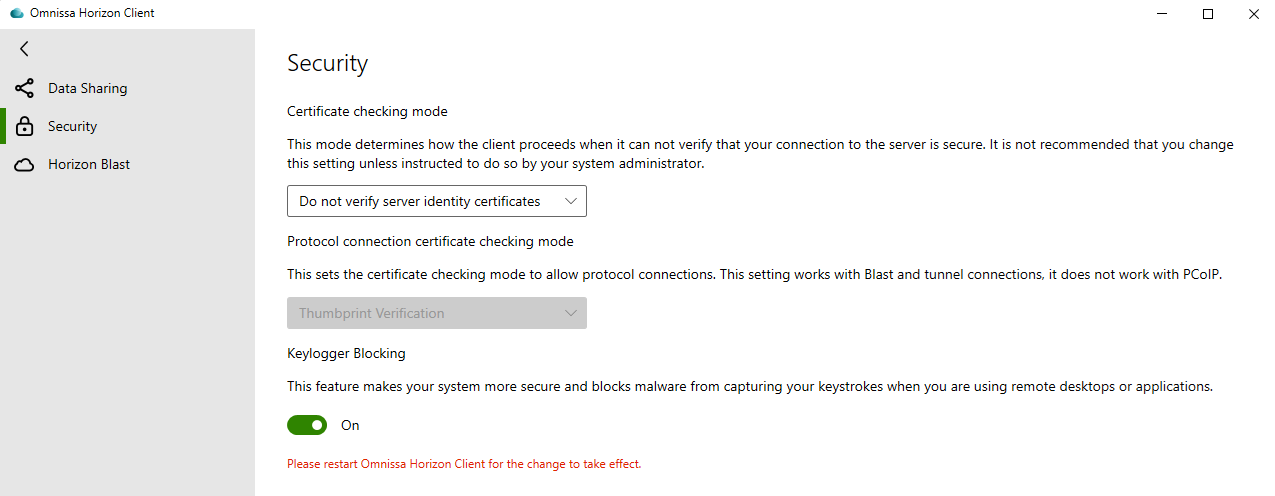Select the Security sidebar item

(127, 126)
